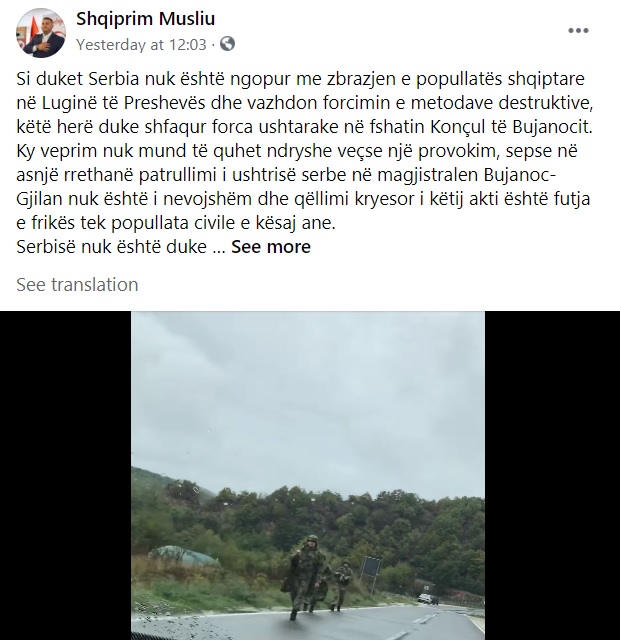Open the "Yesterday at 12:03" timestamp link
The width and height of the screenshot is (620, 640).
pos(141,44)
